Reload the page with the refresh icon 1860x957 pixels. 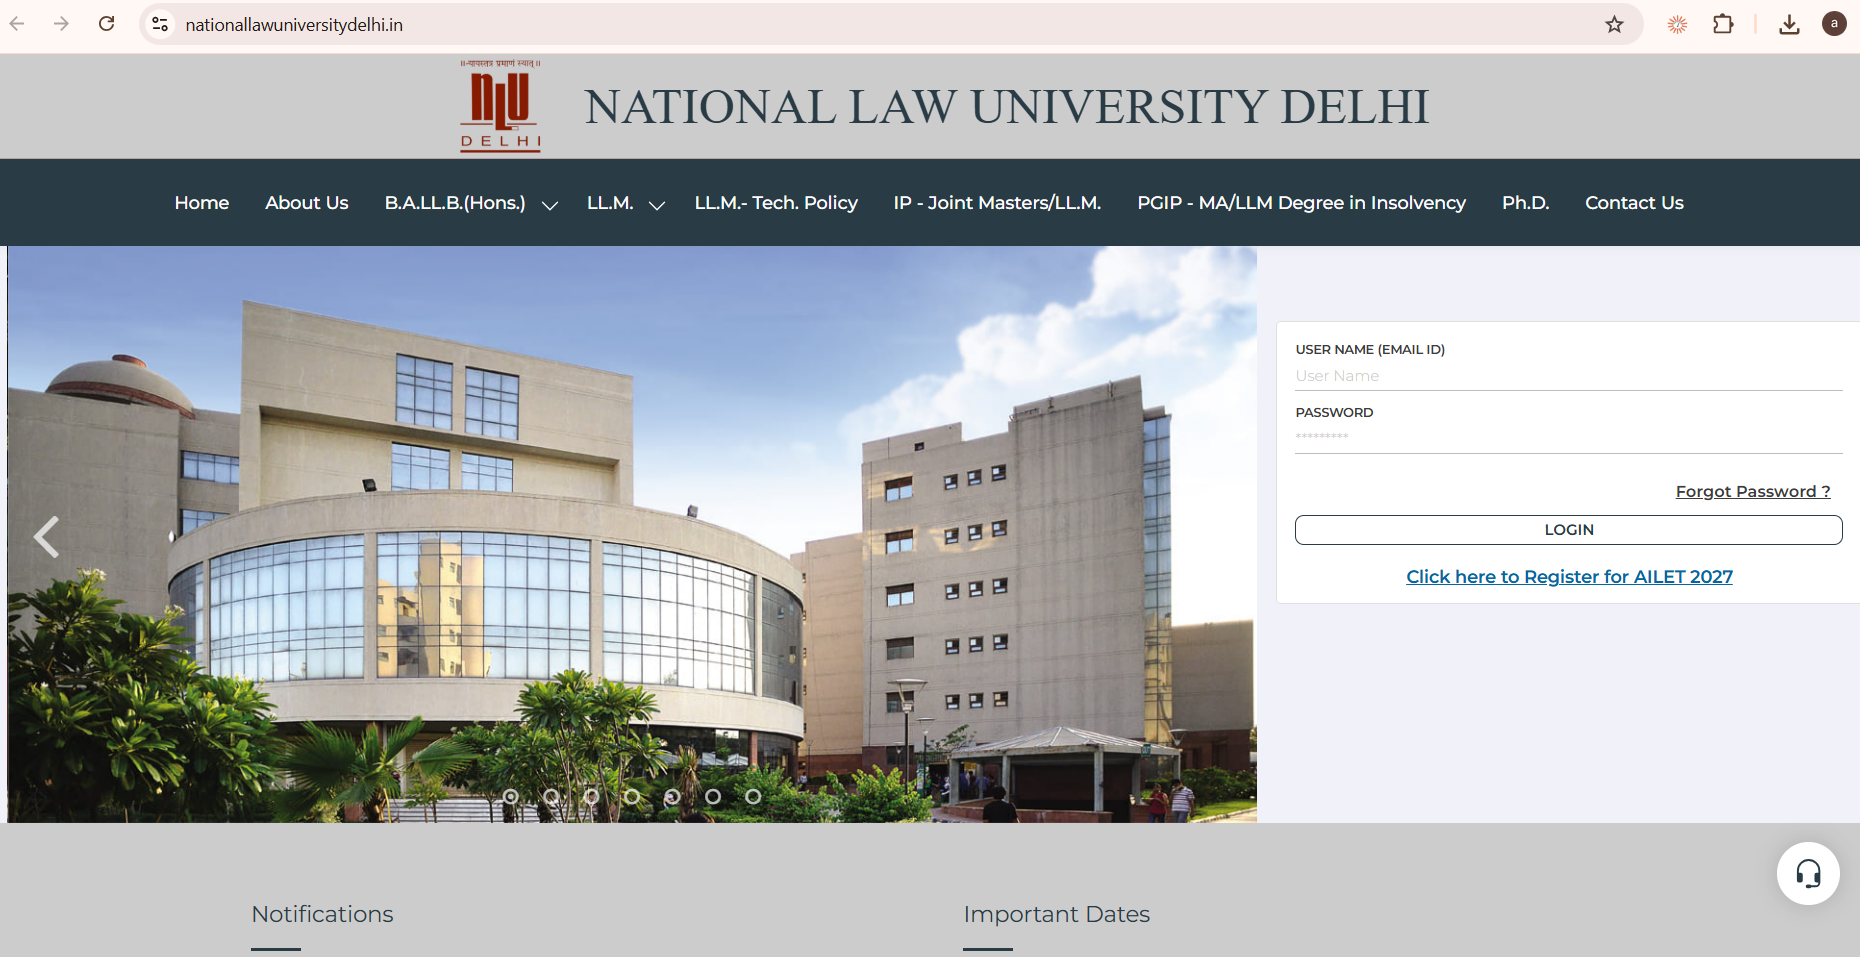point(106,24)
